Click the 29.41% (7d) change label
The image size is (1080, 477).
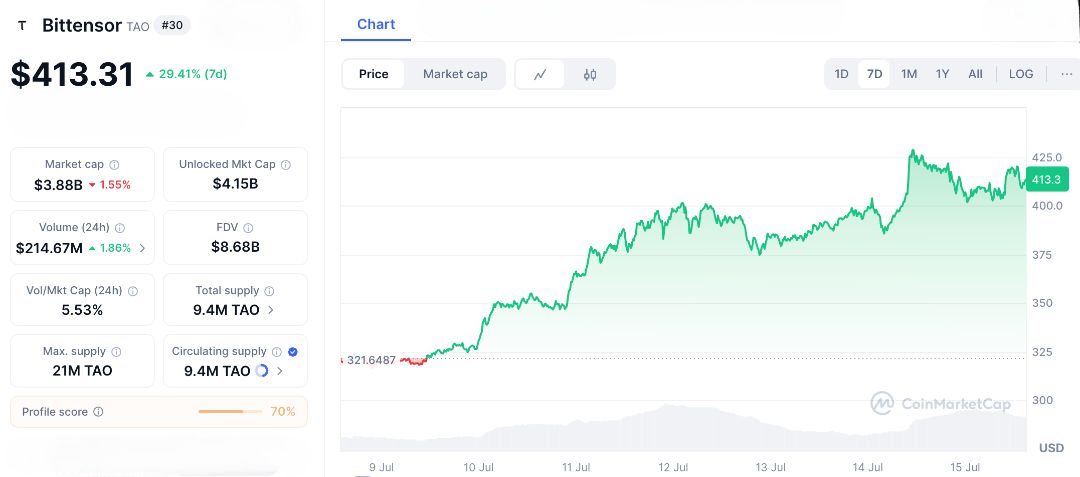pos(186,74)
